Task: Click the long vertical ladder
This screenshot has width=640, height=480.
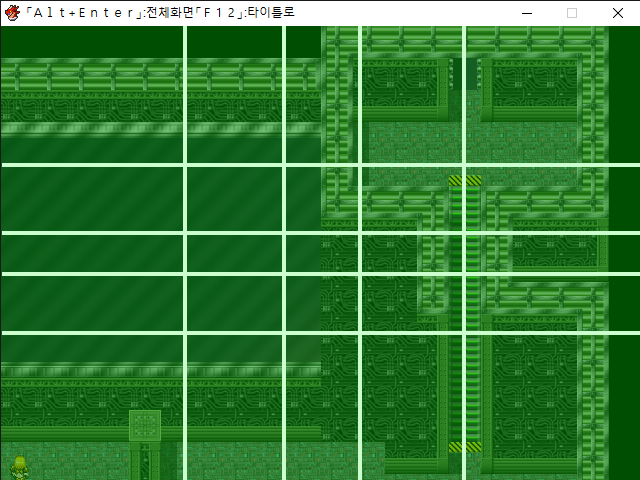Action: (465, 314)
